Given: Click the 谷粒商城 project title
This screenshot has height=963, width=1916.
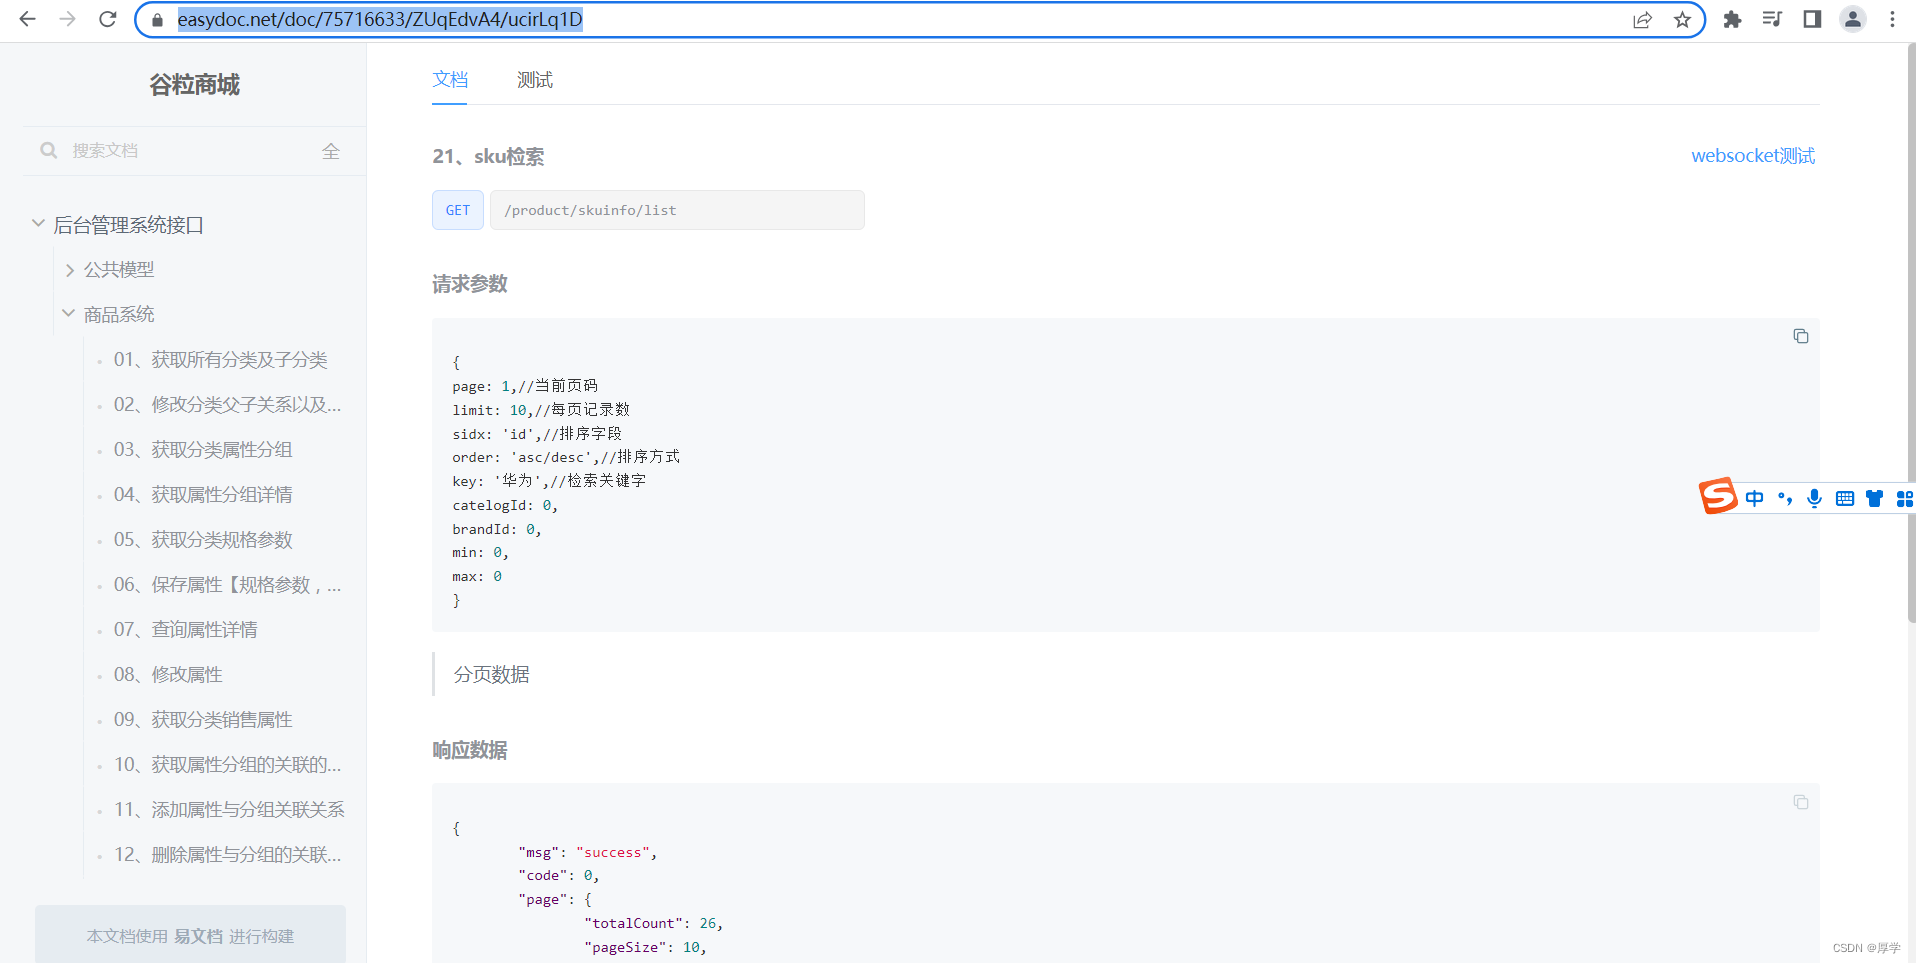Looking at the screenshot, I should pyautogui.click(x=195, y=85).
